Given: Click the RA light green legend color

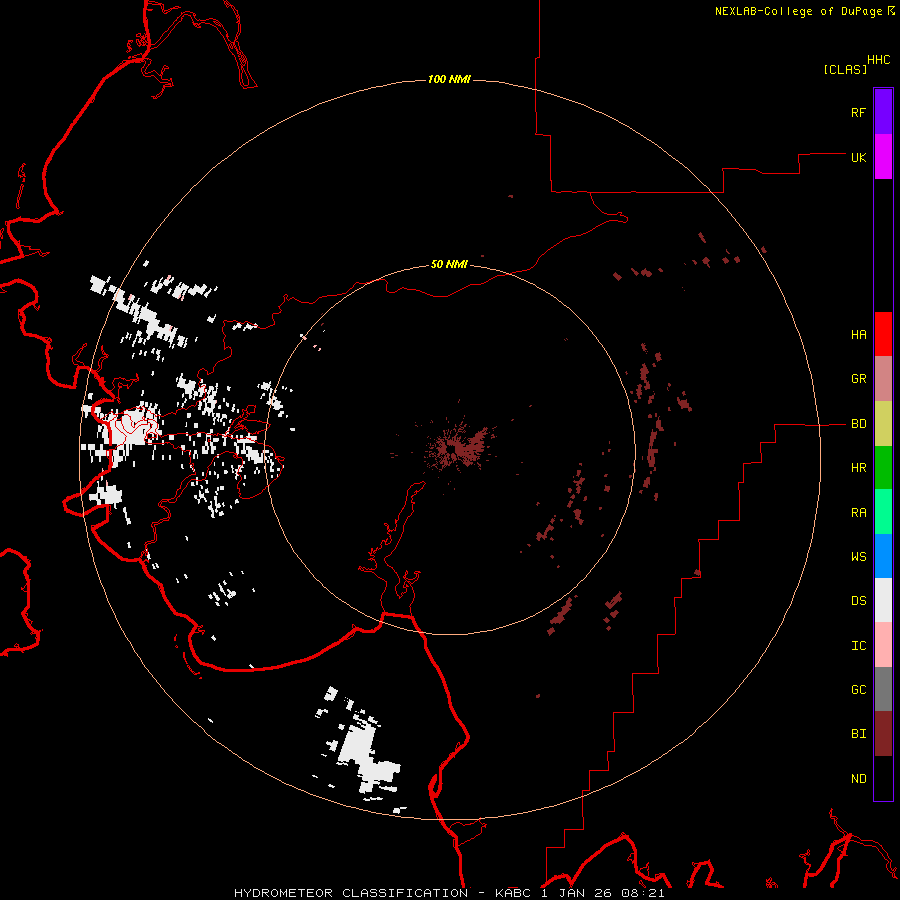Looking at the screenshot, I should point(883,512).
